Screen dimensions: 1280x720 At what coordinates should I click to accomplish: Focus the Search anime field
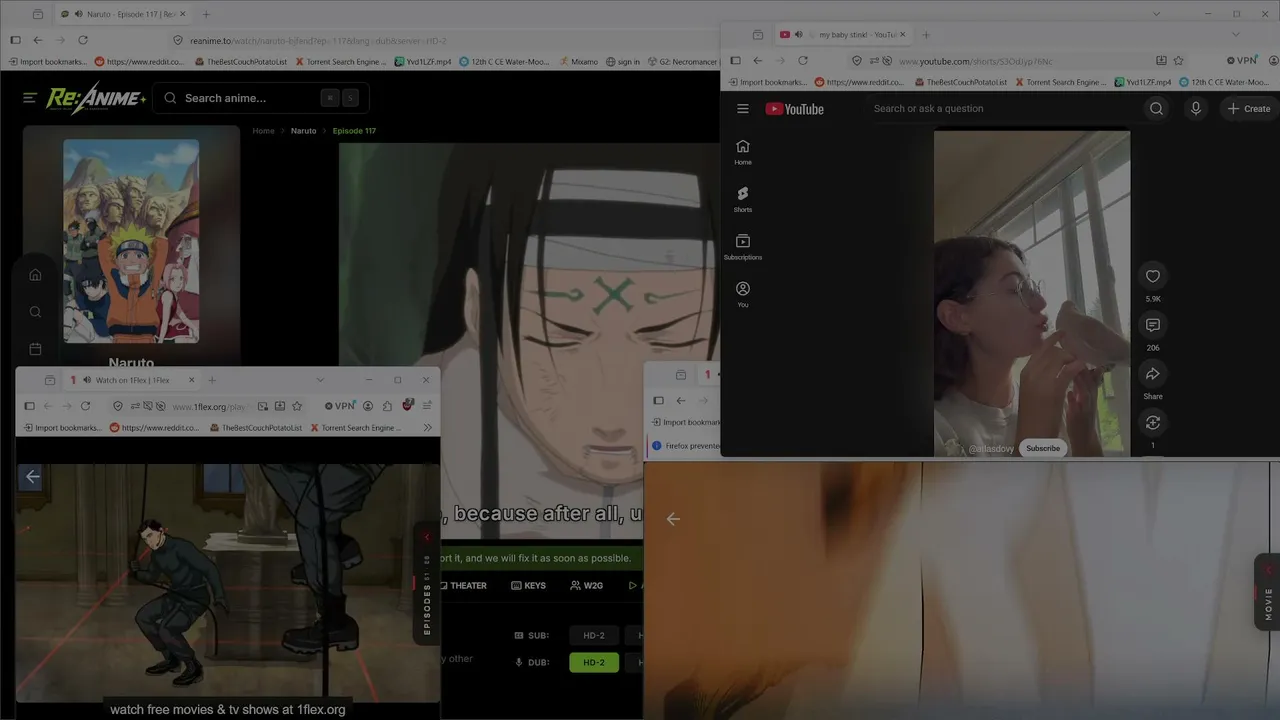[260, 98]
